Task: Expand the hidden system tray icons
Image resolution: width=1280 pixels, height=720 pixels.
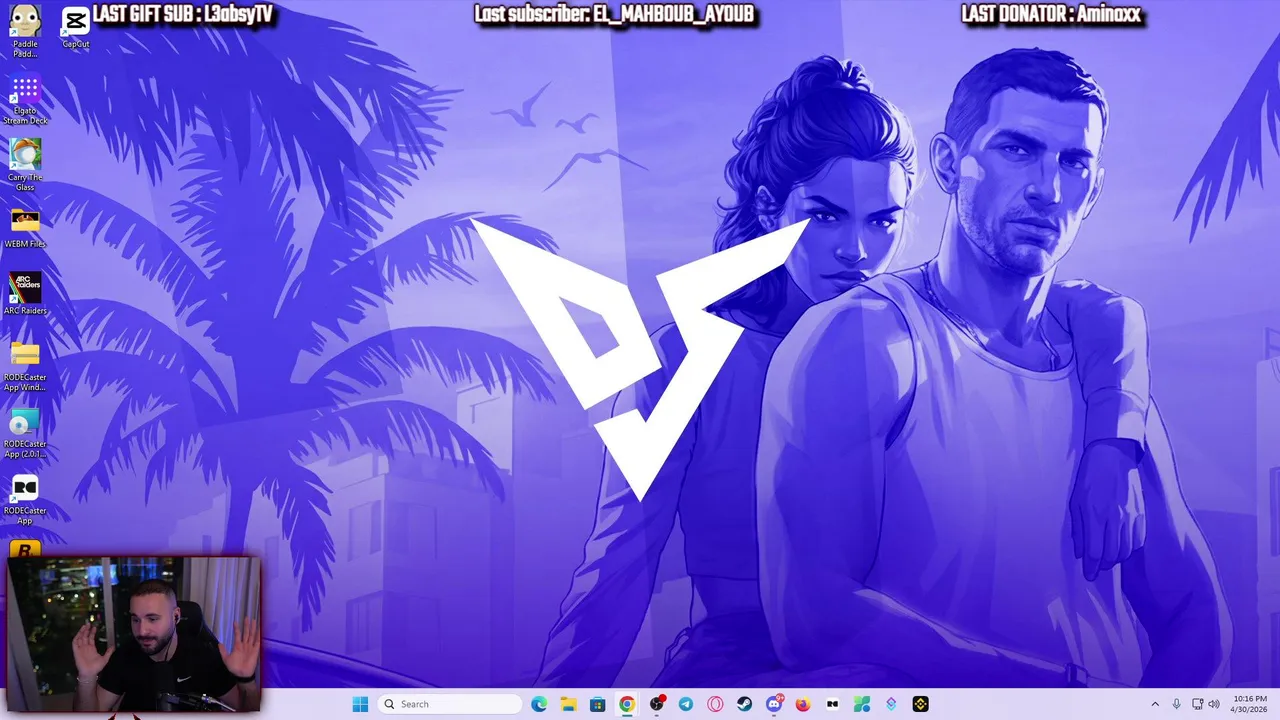Action: tap(1155, 704)
